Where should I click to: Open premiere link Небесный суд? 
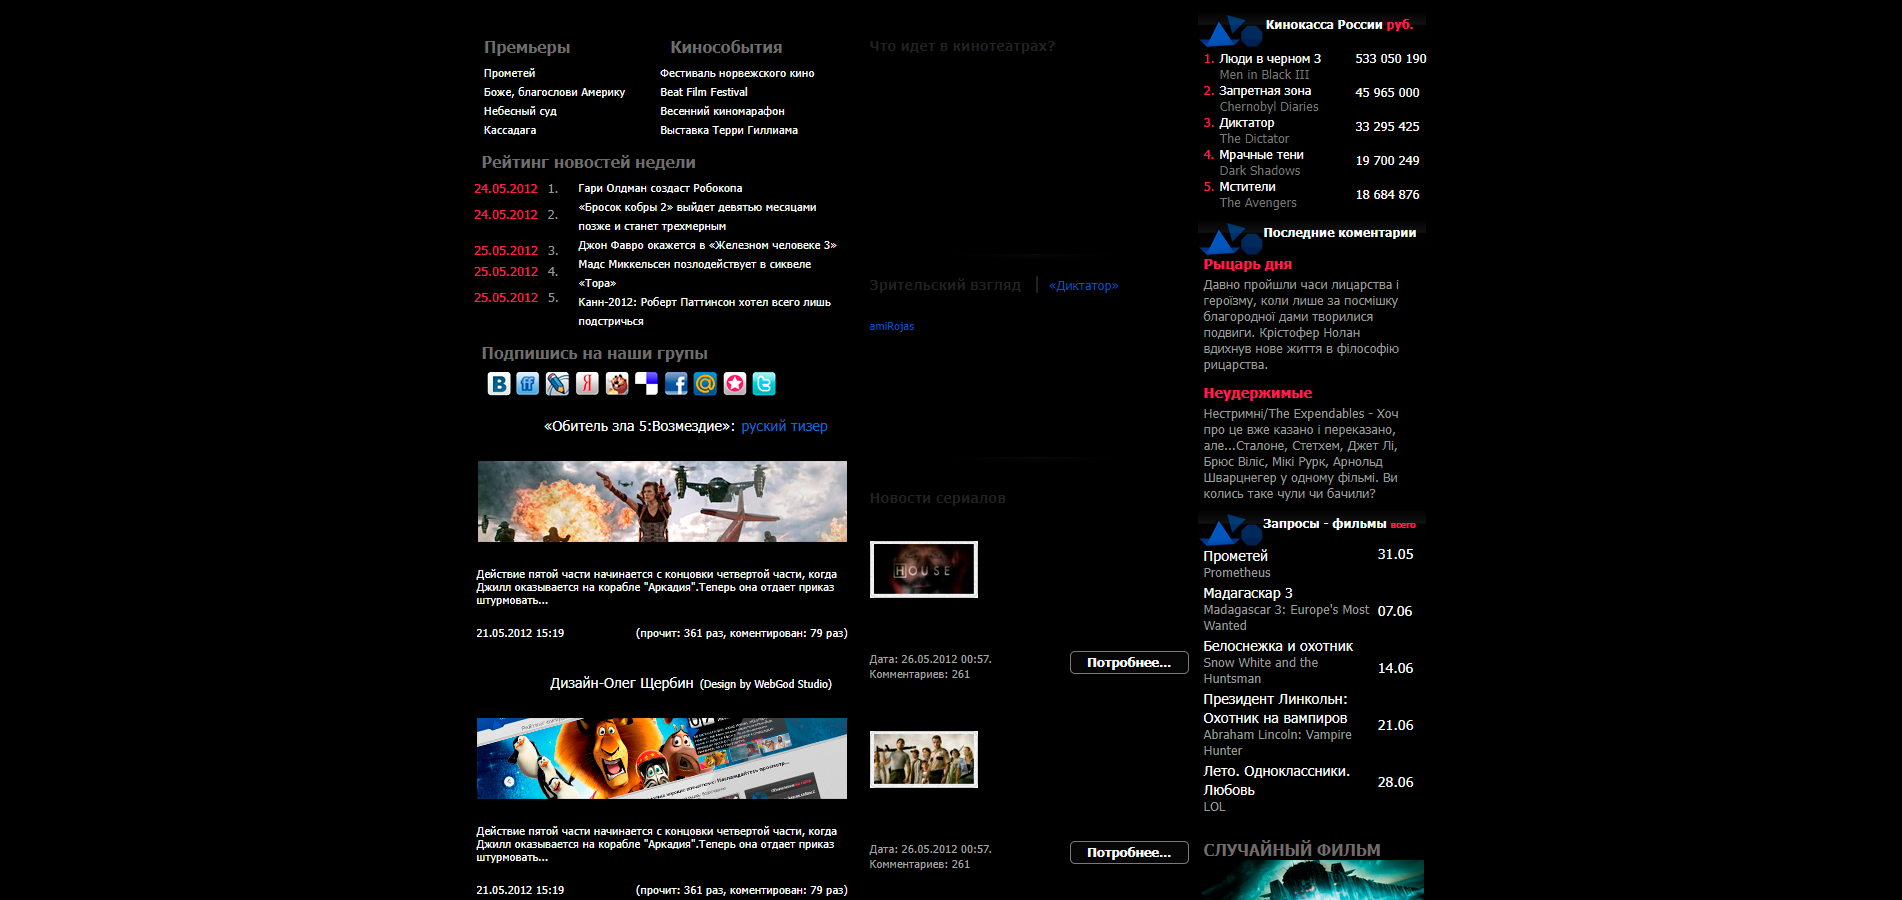(520, 111)
